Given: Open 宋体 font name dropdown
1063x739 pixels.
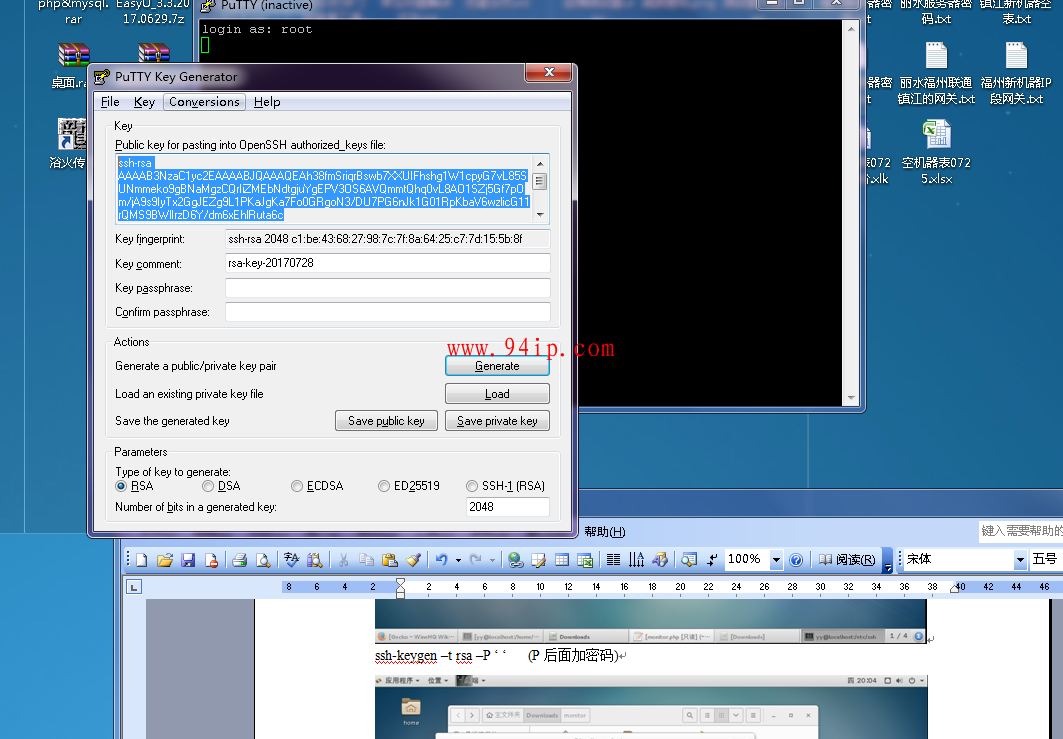Looking at the screenshot, I should point(1020,560).
